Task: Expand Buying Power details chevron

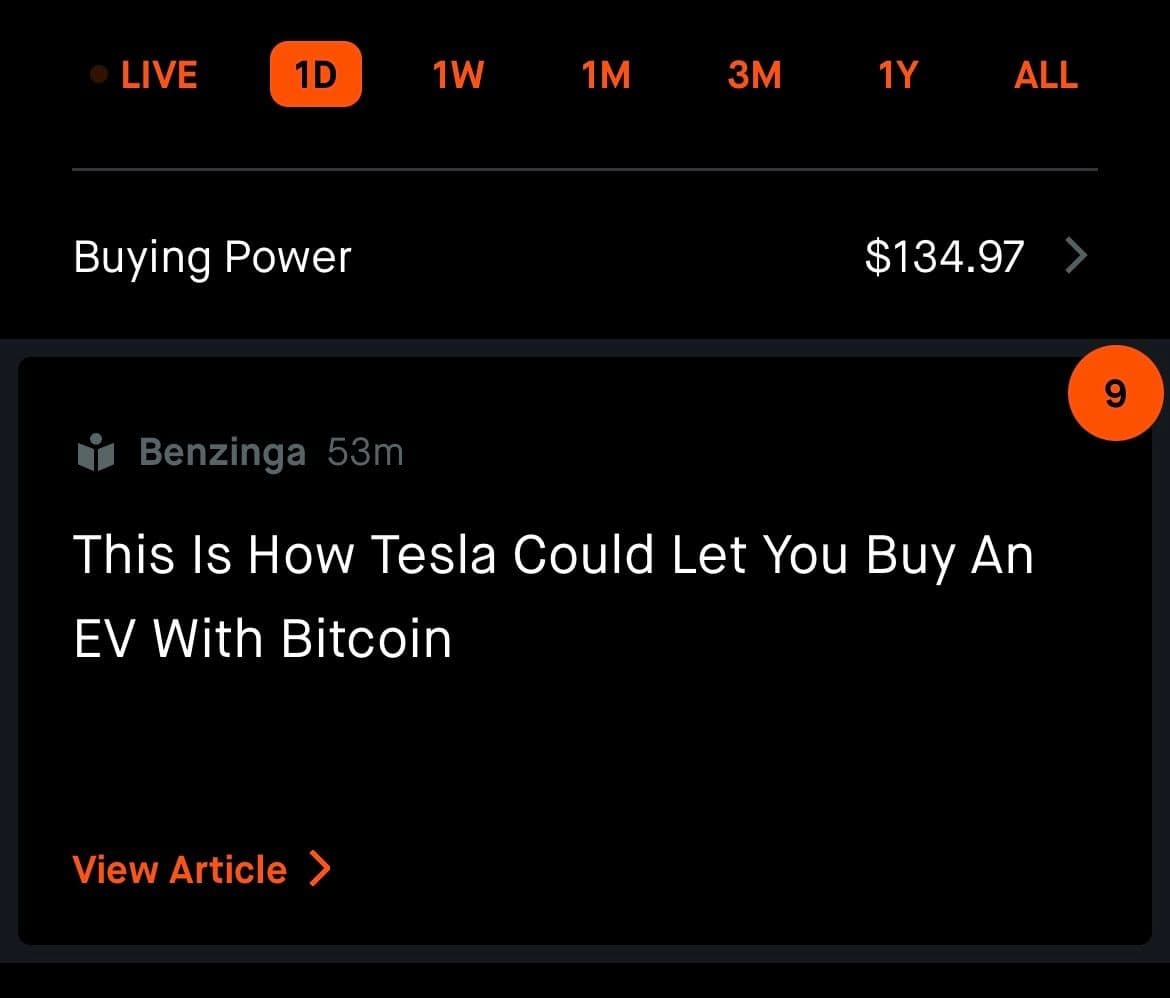Action: [1076, 257]
